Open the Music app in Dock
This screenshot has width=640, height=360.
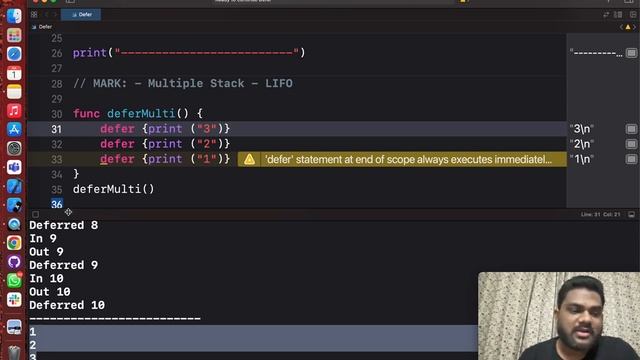click(x=14, y=111)
